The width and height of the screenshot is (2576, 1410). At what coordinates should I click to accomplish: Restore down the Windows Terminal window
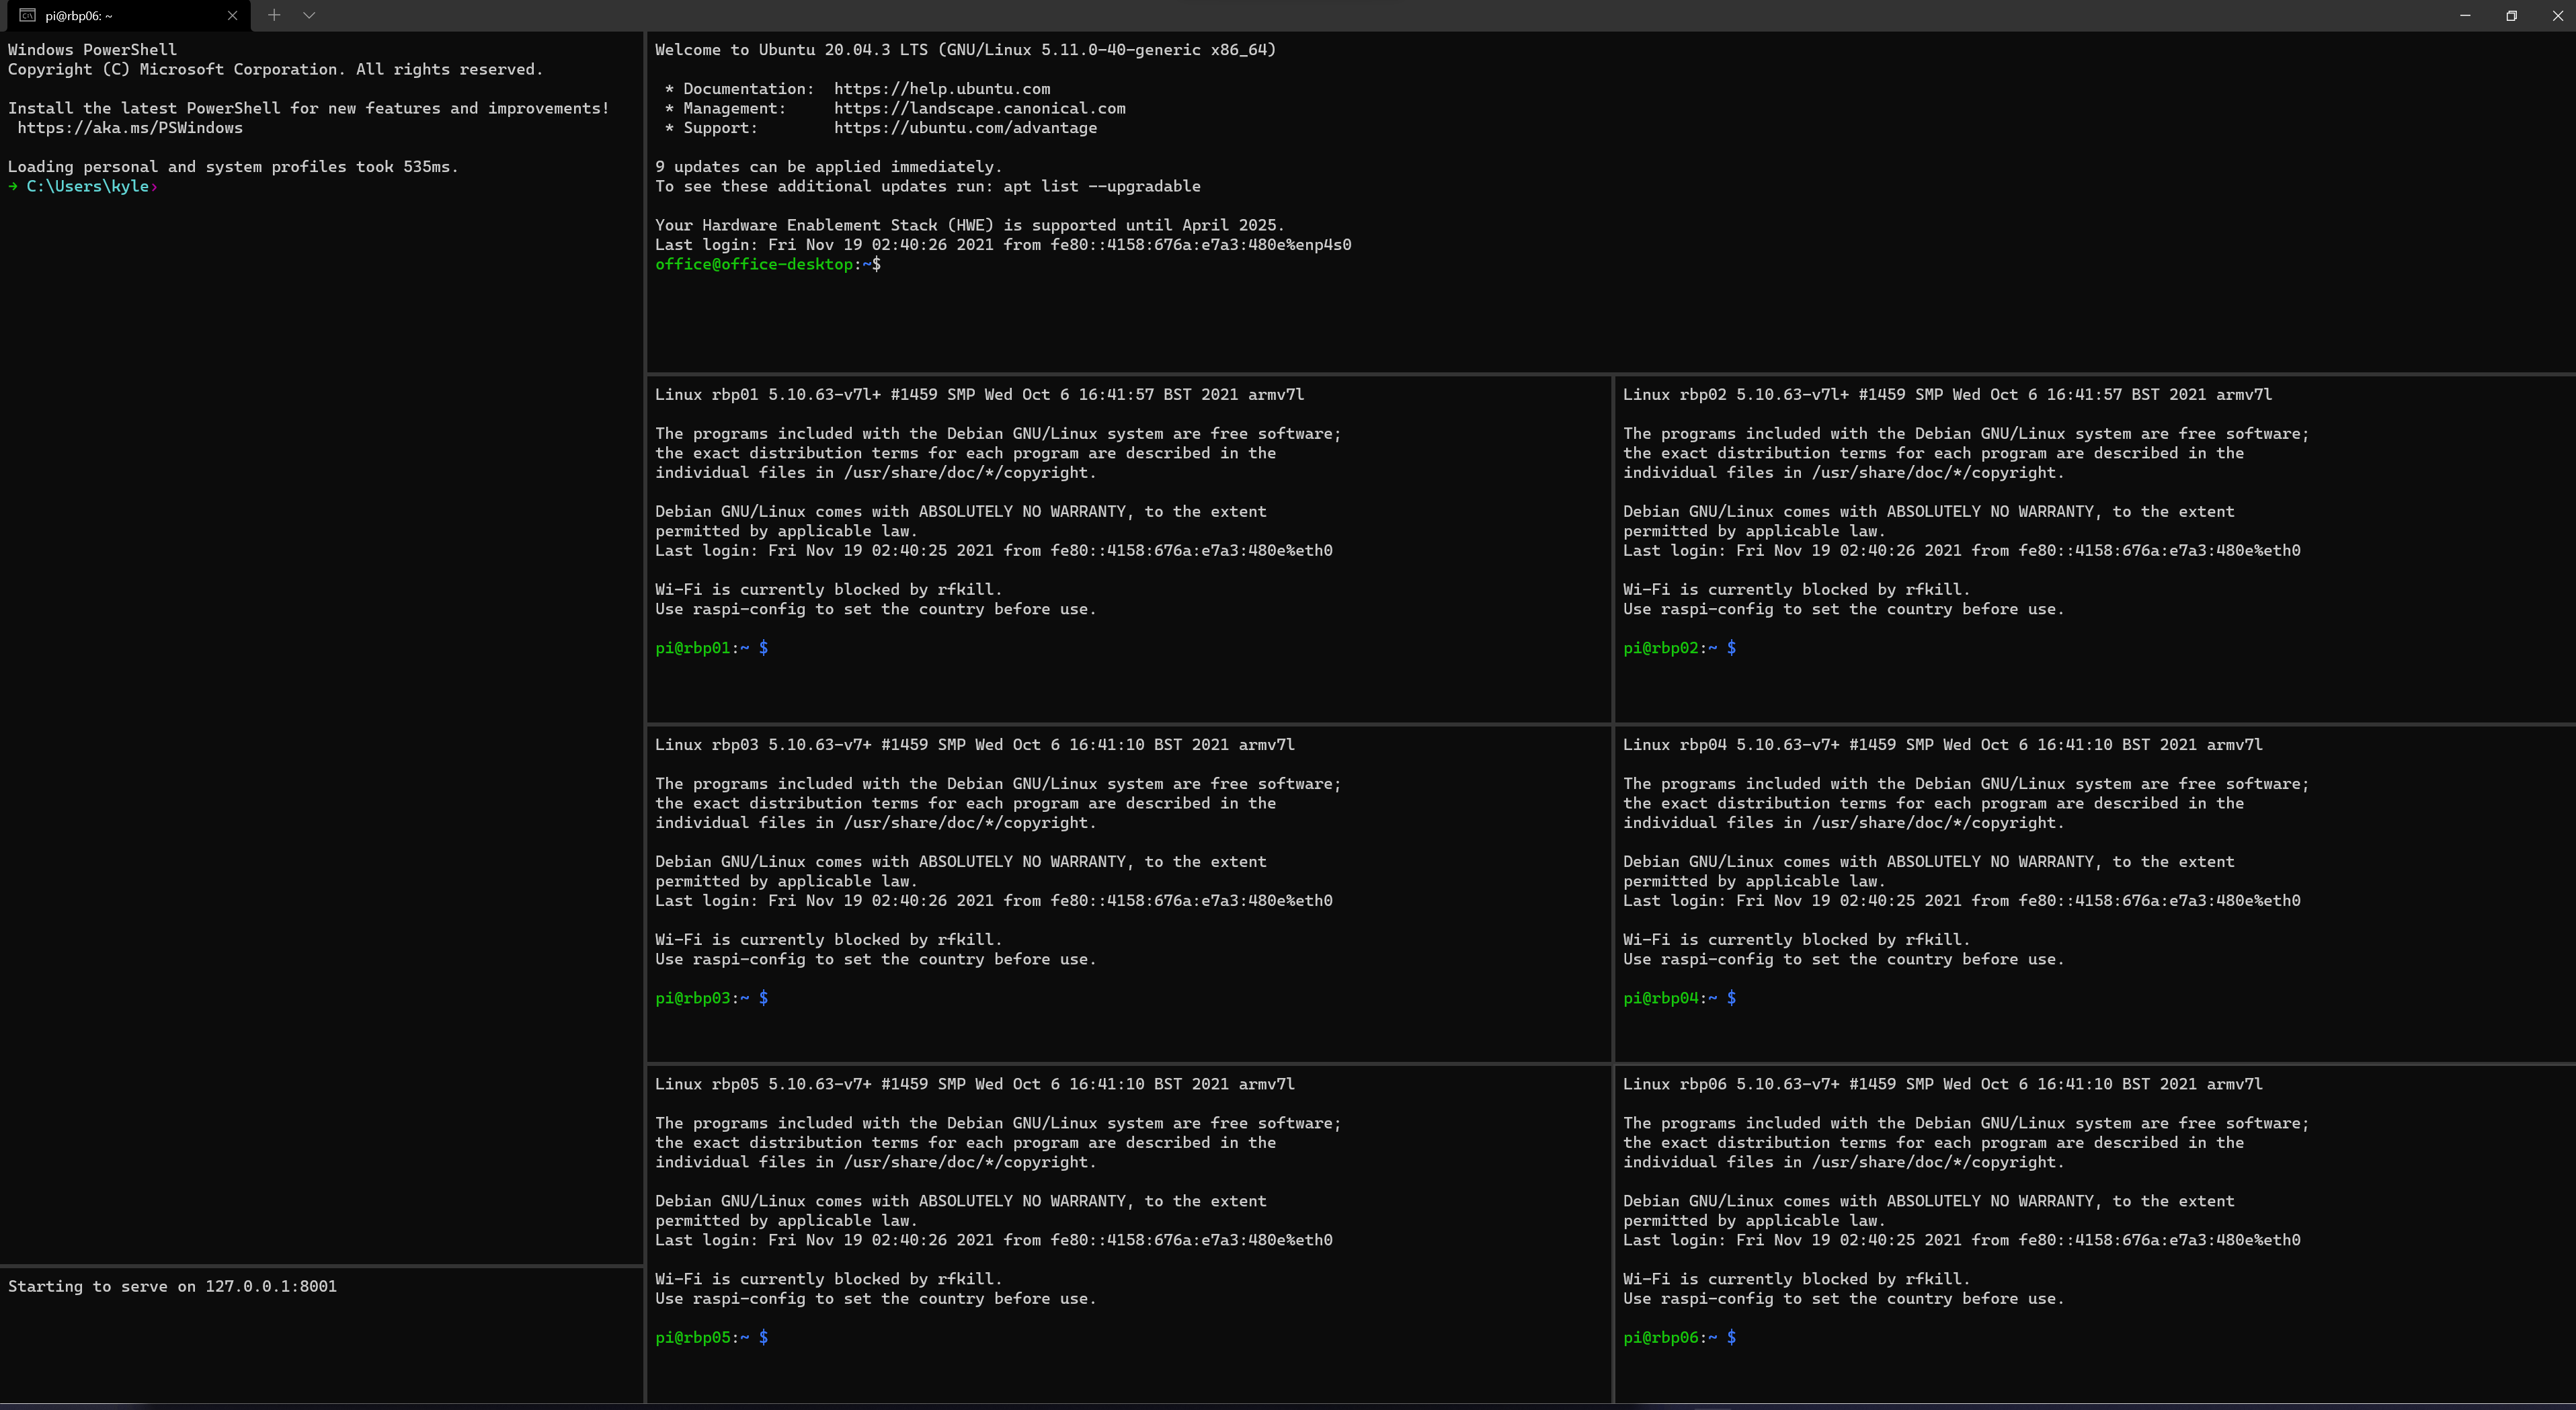(x=2511, y=15)
